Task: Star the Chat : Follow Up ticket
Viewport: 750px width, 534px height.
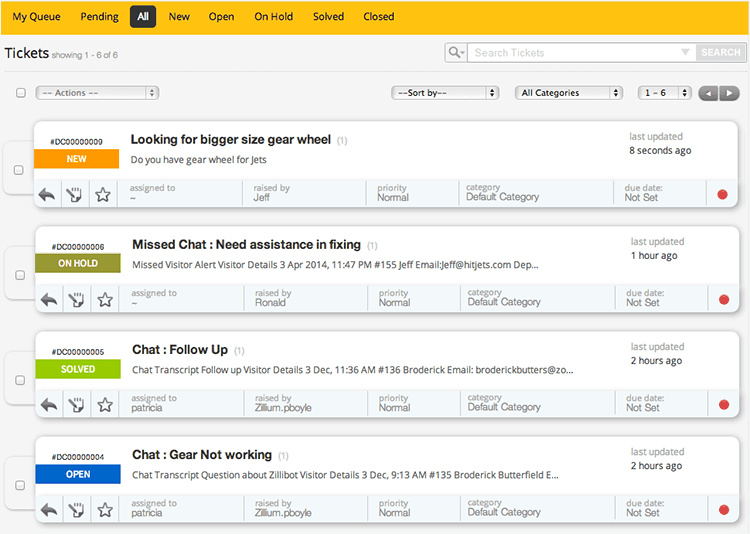Action: tap(103, 405)
